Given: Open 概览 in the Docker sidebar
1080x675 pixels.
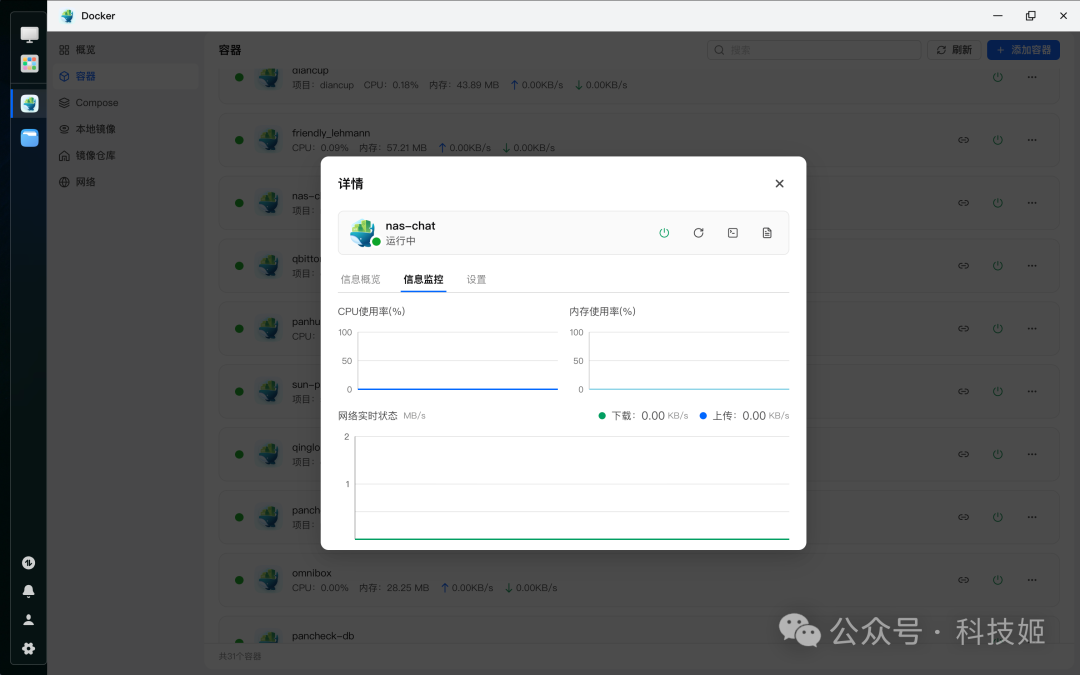Looking at the screenshot, I should coord(85,50).
